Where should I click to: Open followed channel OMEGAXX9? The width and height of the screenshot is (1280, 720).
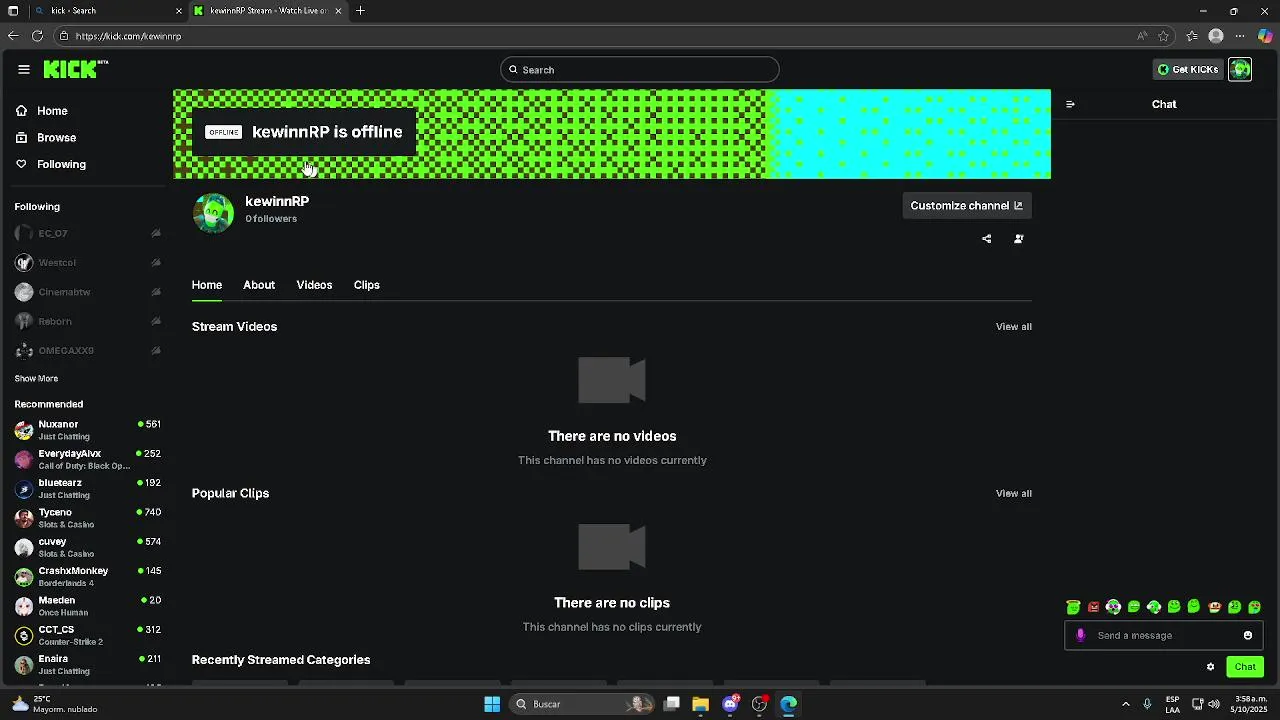(x=88, y=351)
